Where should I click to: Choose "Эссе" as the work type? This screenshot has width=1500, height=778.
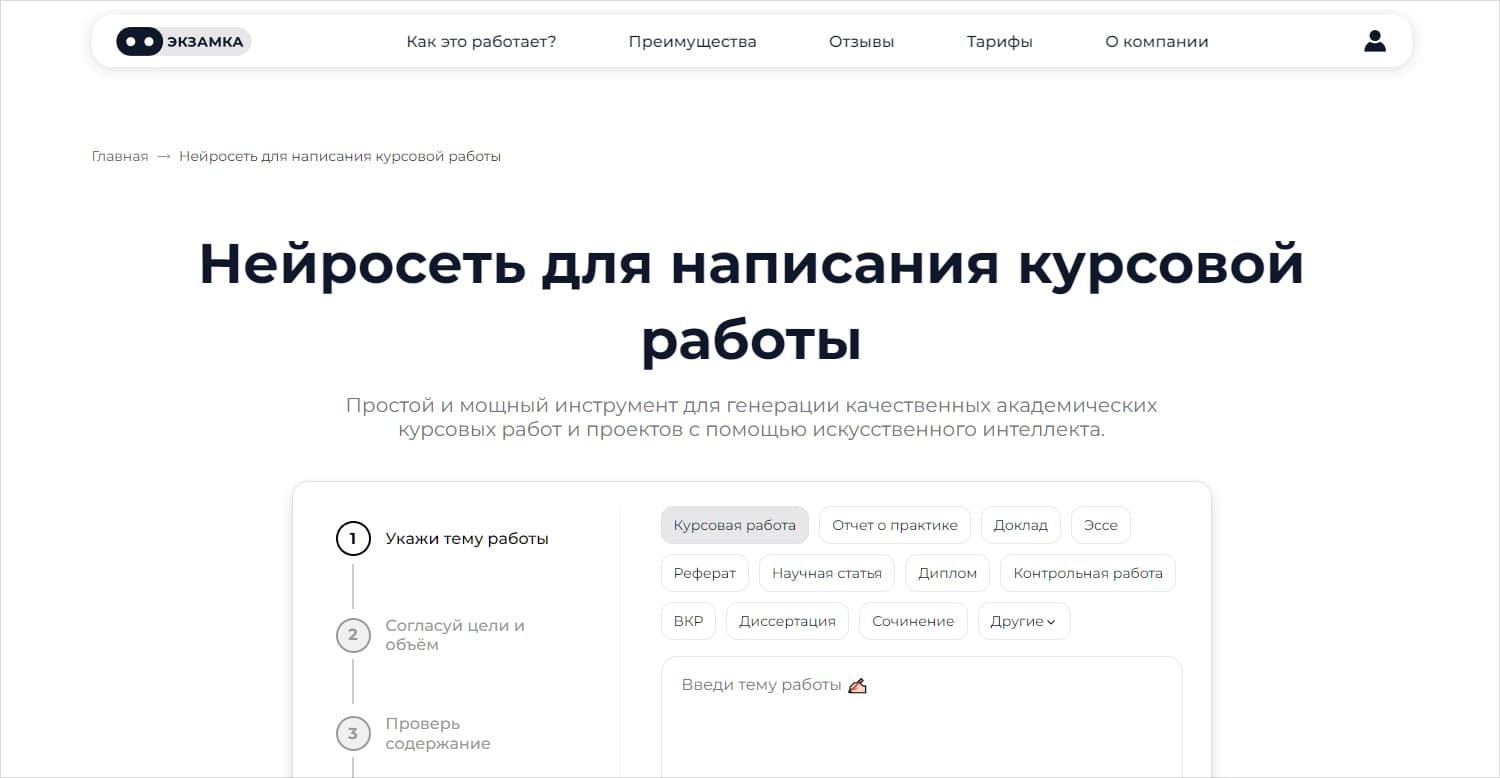1100,524
